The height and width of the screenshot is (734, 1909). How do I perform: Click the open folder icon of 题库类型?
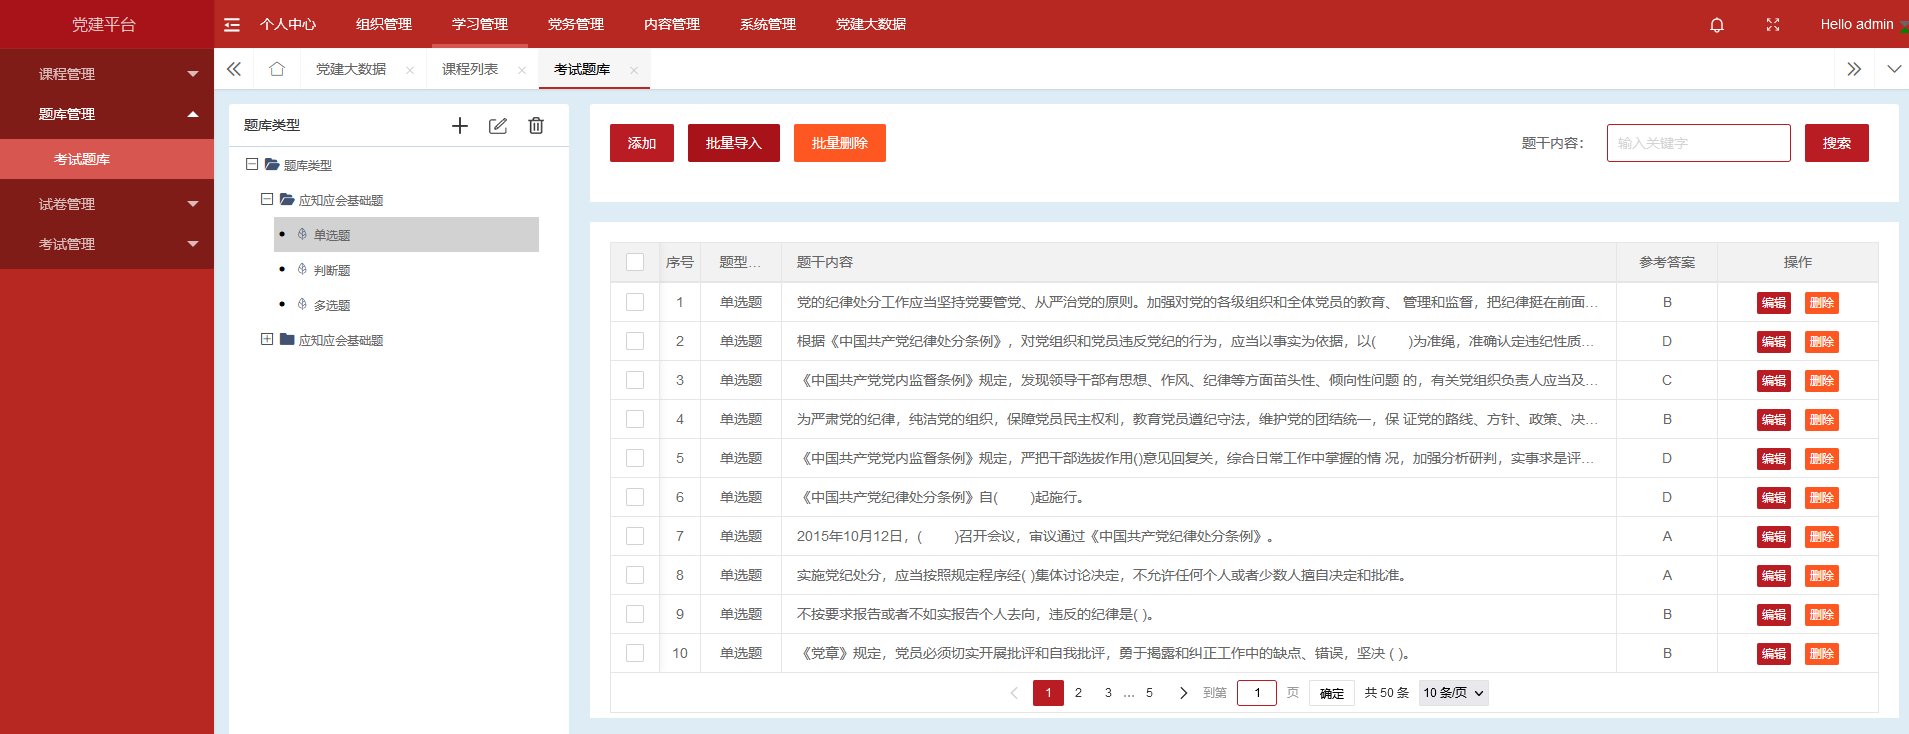point(272,164)
